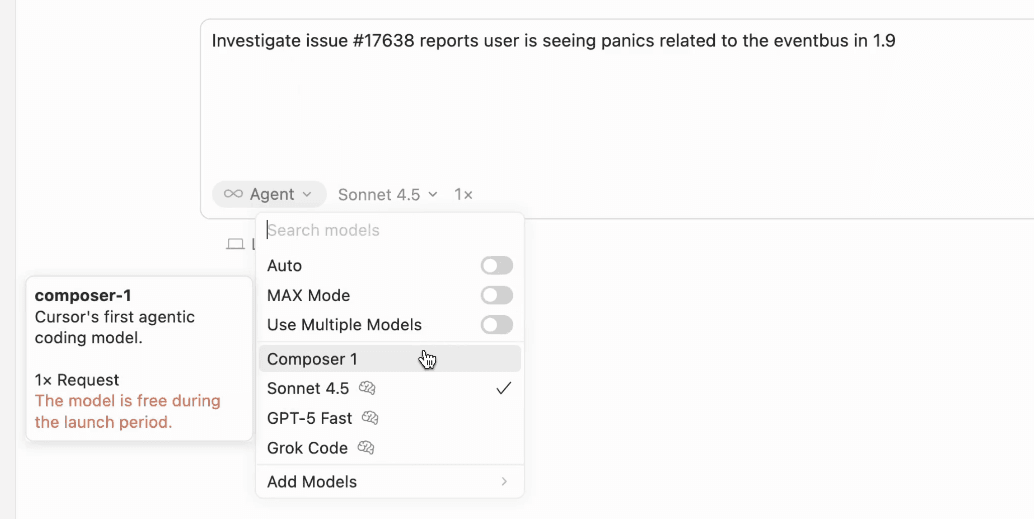
Task: Click the brain icon beside GPT-5 Fast
Action: [x=370, y=418]
